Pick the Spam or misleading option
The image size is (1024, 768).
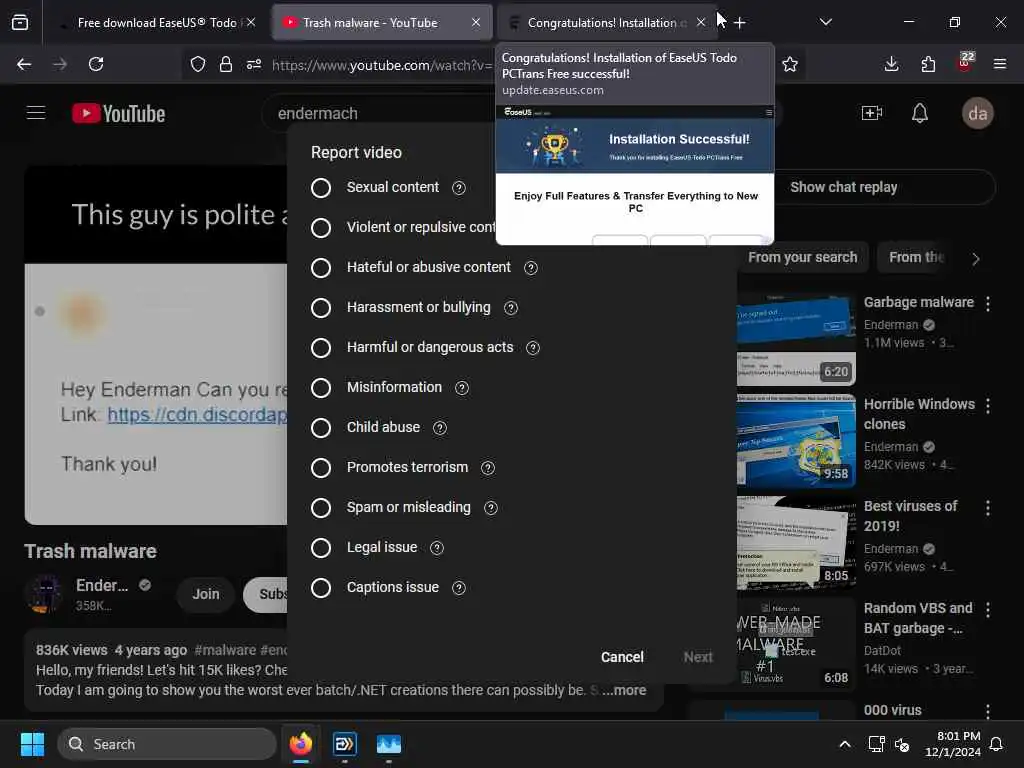tap(321, 507)
